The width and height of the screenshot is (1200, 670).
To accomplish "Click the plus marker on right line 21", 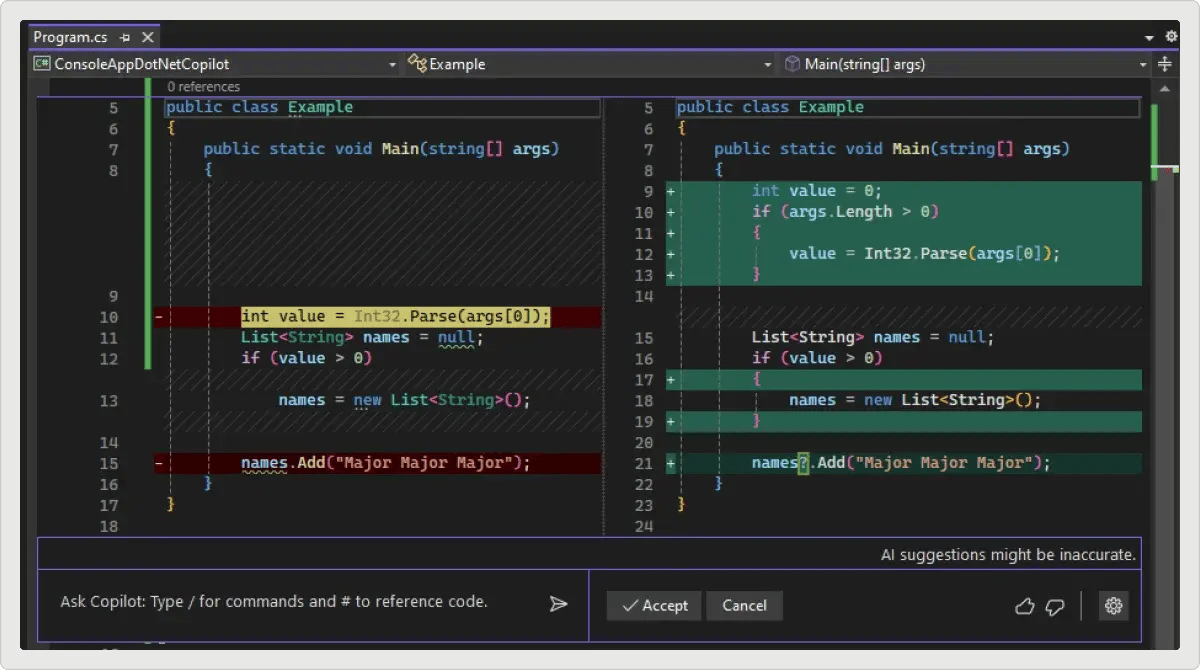I will point(670,463).
